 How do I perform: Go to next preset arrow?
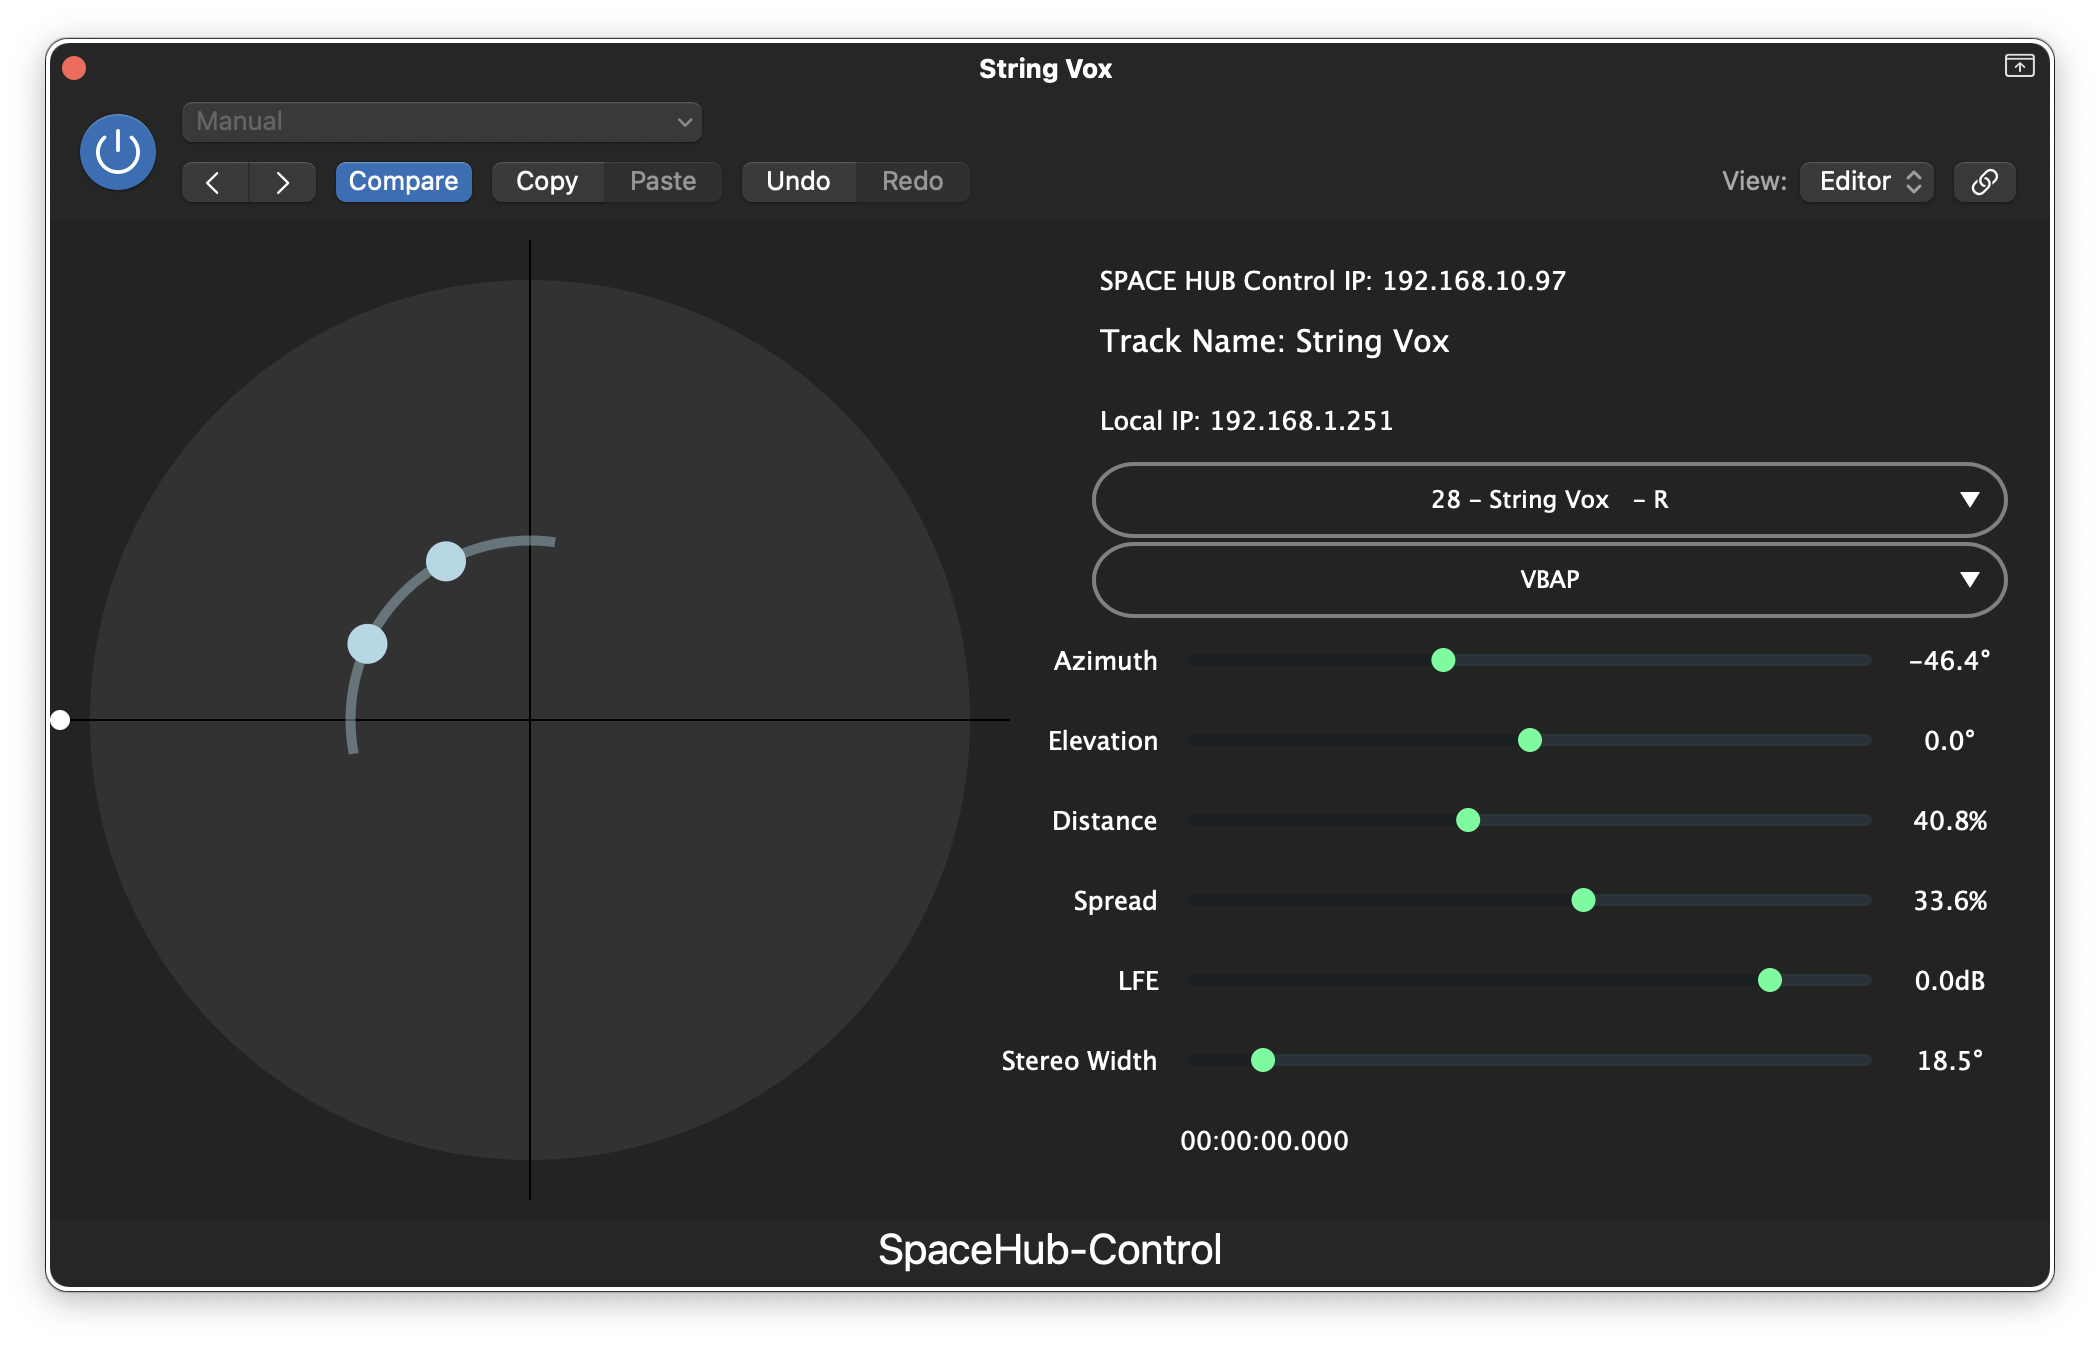pos(283,182)
